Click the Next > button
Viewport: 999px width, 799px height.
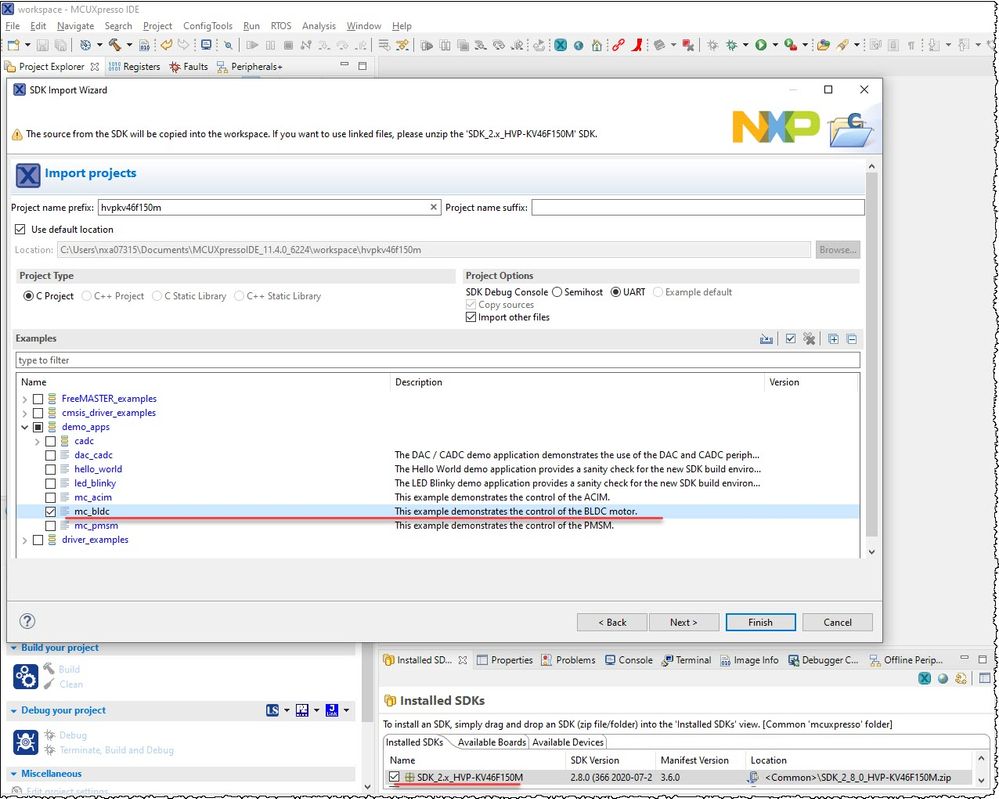684,623
